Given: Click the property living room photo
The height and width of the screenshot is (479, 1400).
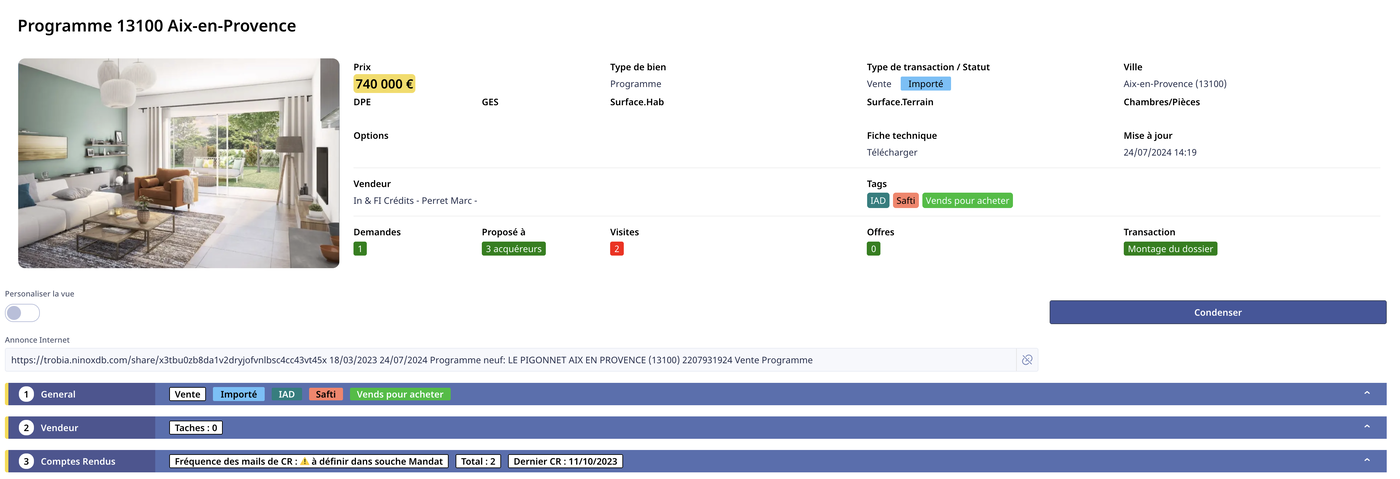Looking at the screenshot, I should (179, 163).
